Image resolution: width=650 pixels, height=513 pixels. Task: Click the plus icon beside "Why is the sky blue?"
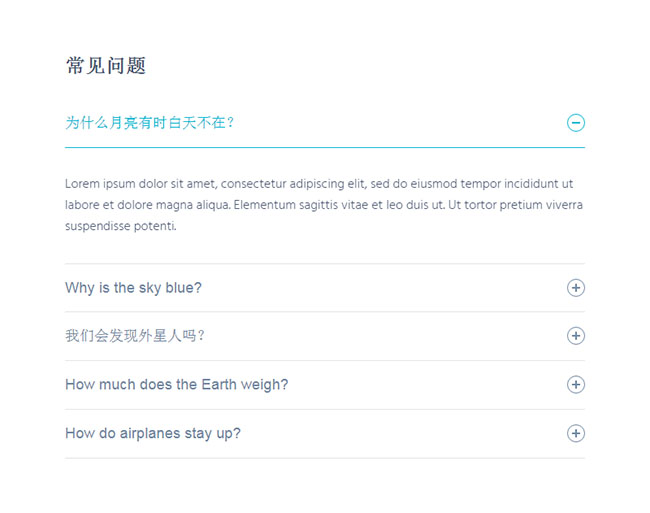point(576,288)
